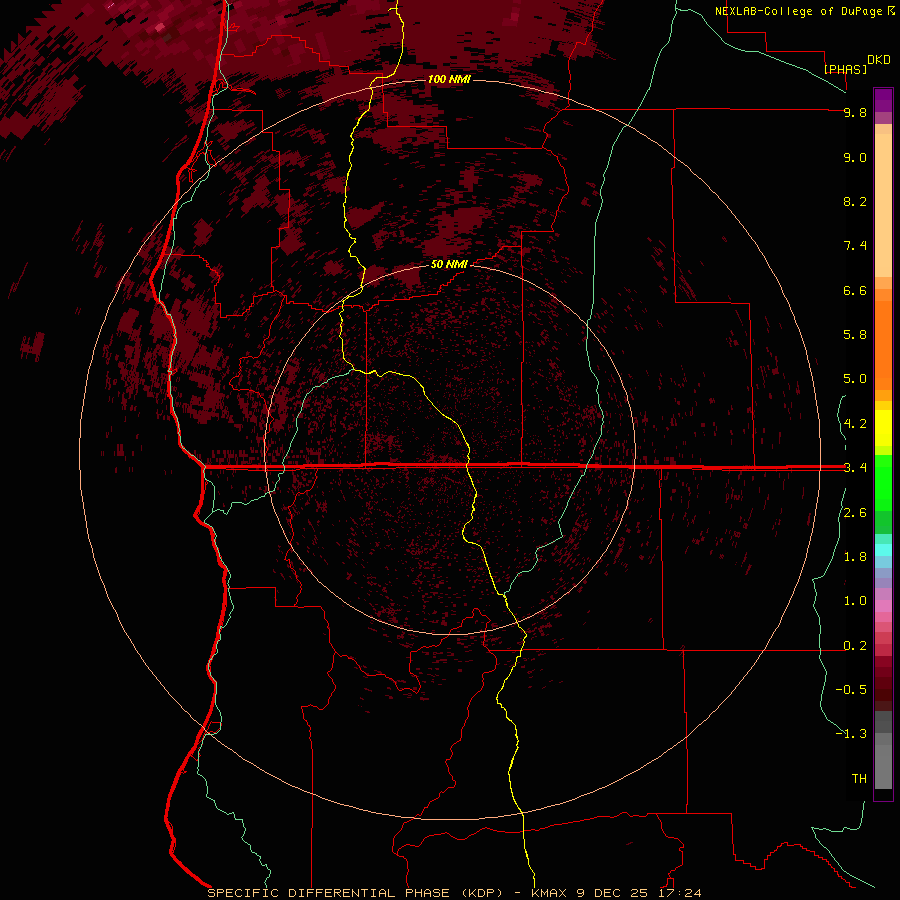The height and width of the screenshot is (900, 900).
Task: Click the 5.0 value on the color scale
Action: [x=855, y=379]
